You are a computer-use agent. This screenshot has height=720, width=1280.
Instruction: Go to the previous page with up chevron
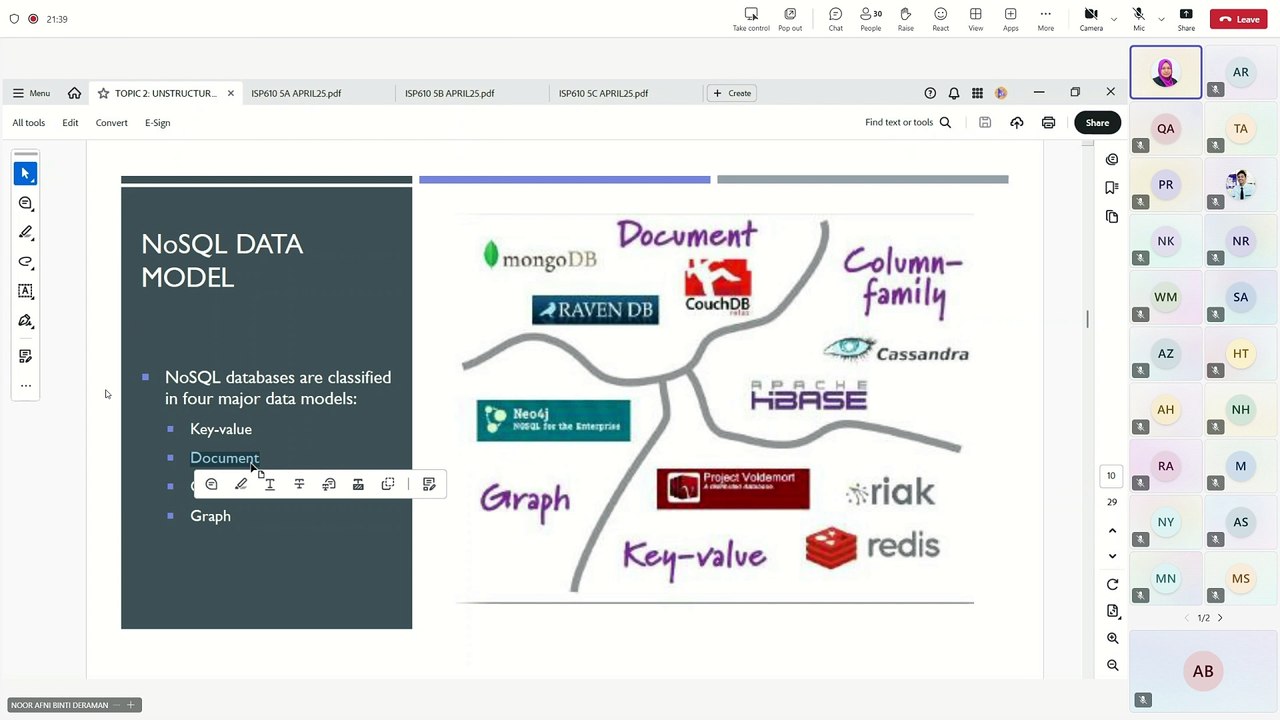point(1112,530)
